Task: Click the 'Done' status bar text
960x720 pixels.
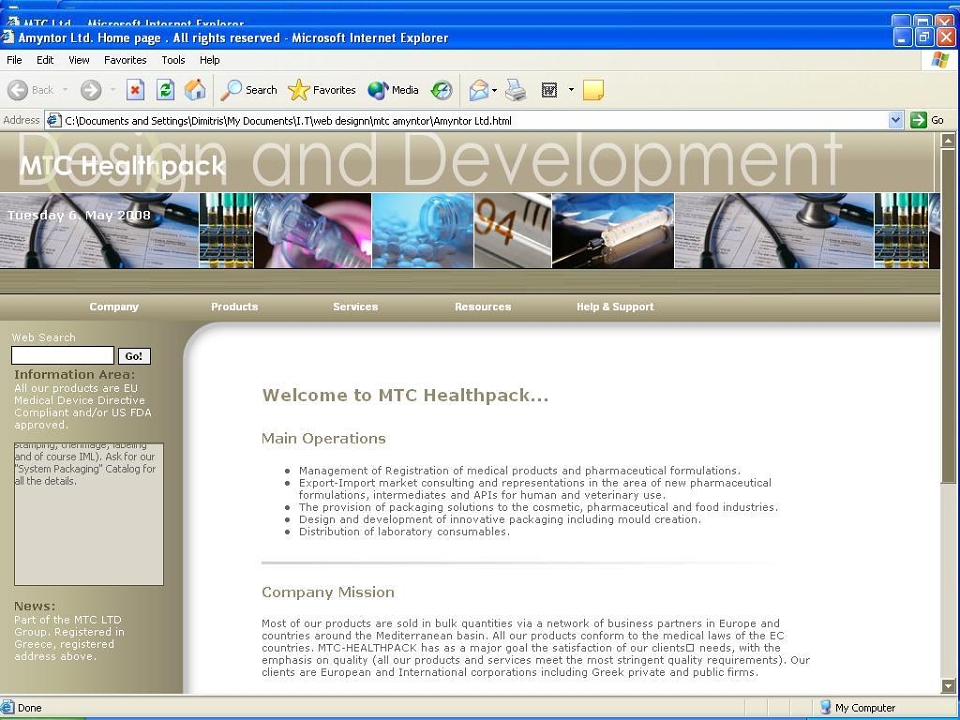Action: [29, 708]
